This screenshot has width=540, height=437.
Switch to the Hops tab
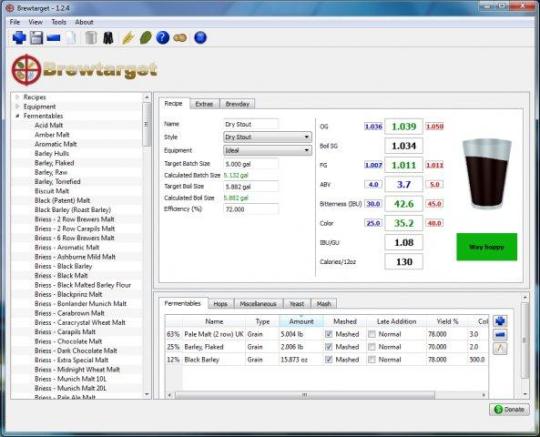(220, 304)
